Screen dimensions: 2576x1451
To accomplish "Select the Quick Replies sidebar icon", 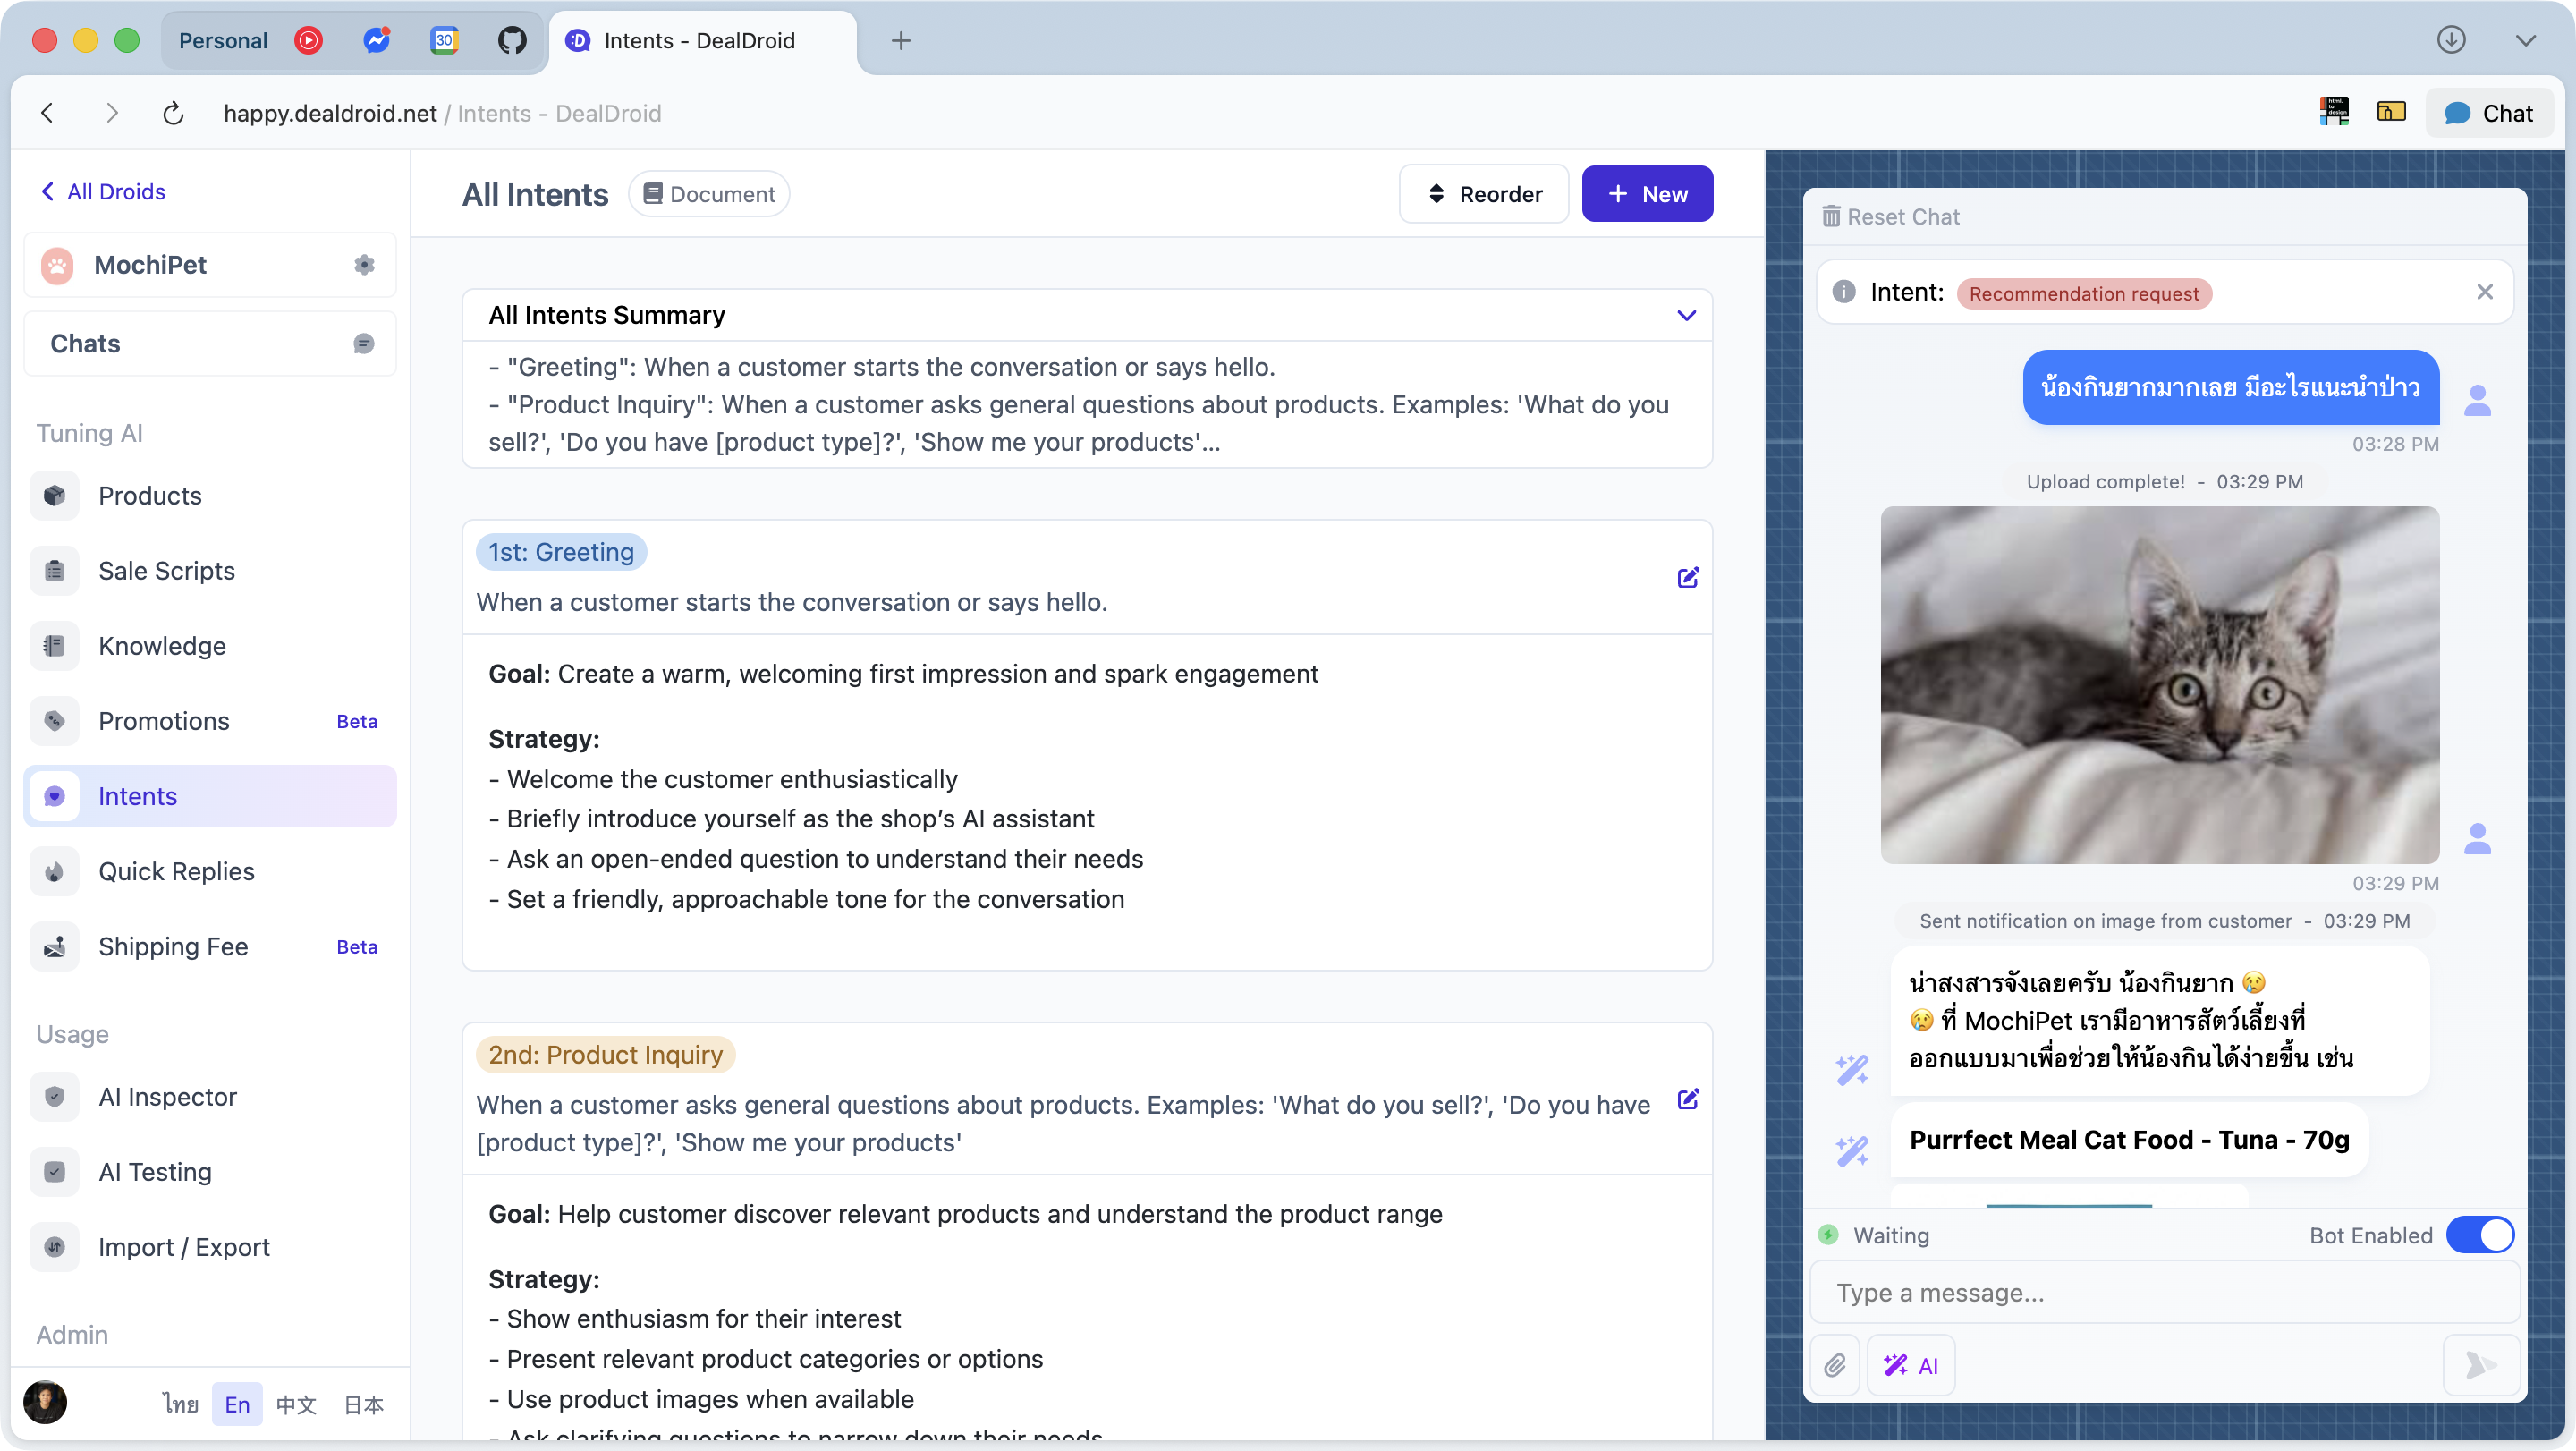I will coord(55,871).
